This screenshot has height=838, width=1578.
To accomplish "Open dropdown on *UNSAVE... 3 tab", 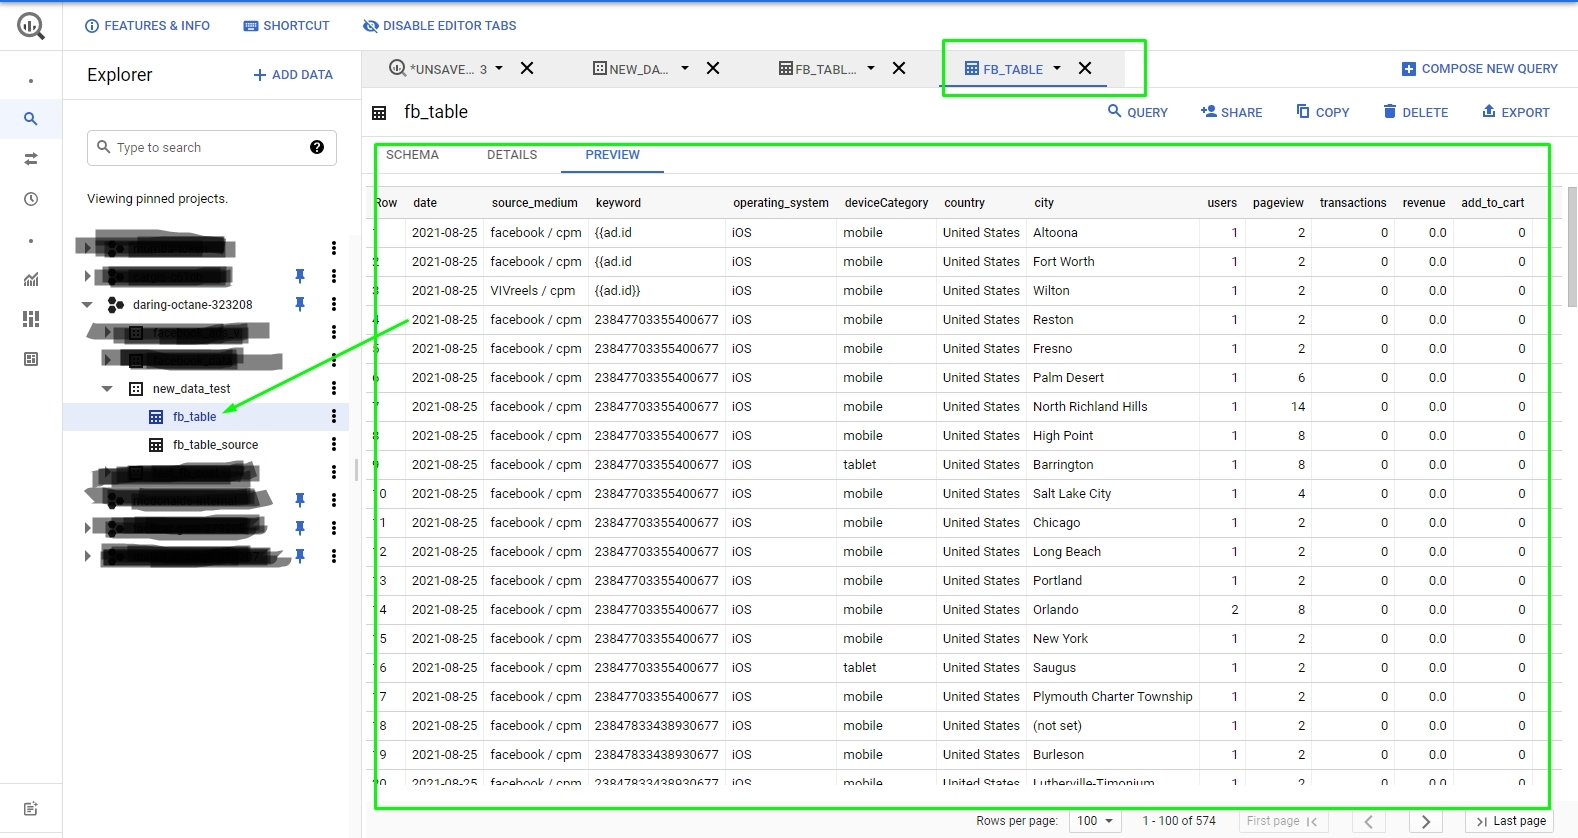I will pos(499,68).
